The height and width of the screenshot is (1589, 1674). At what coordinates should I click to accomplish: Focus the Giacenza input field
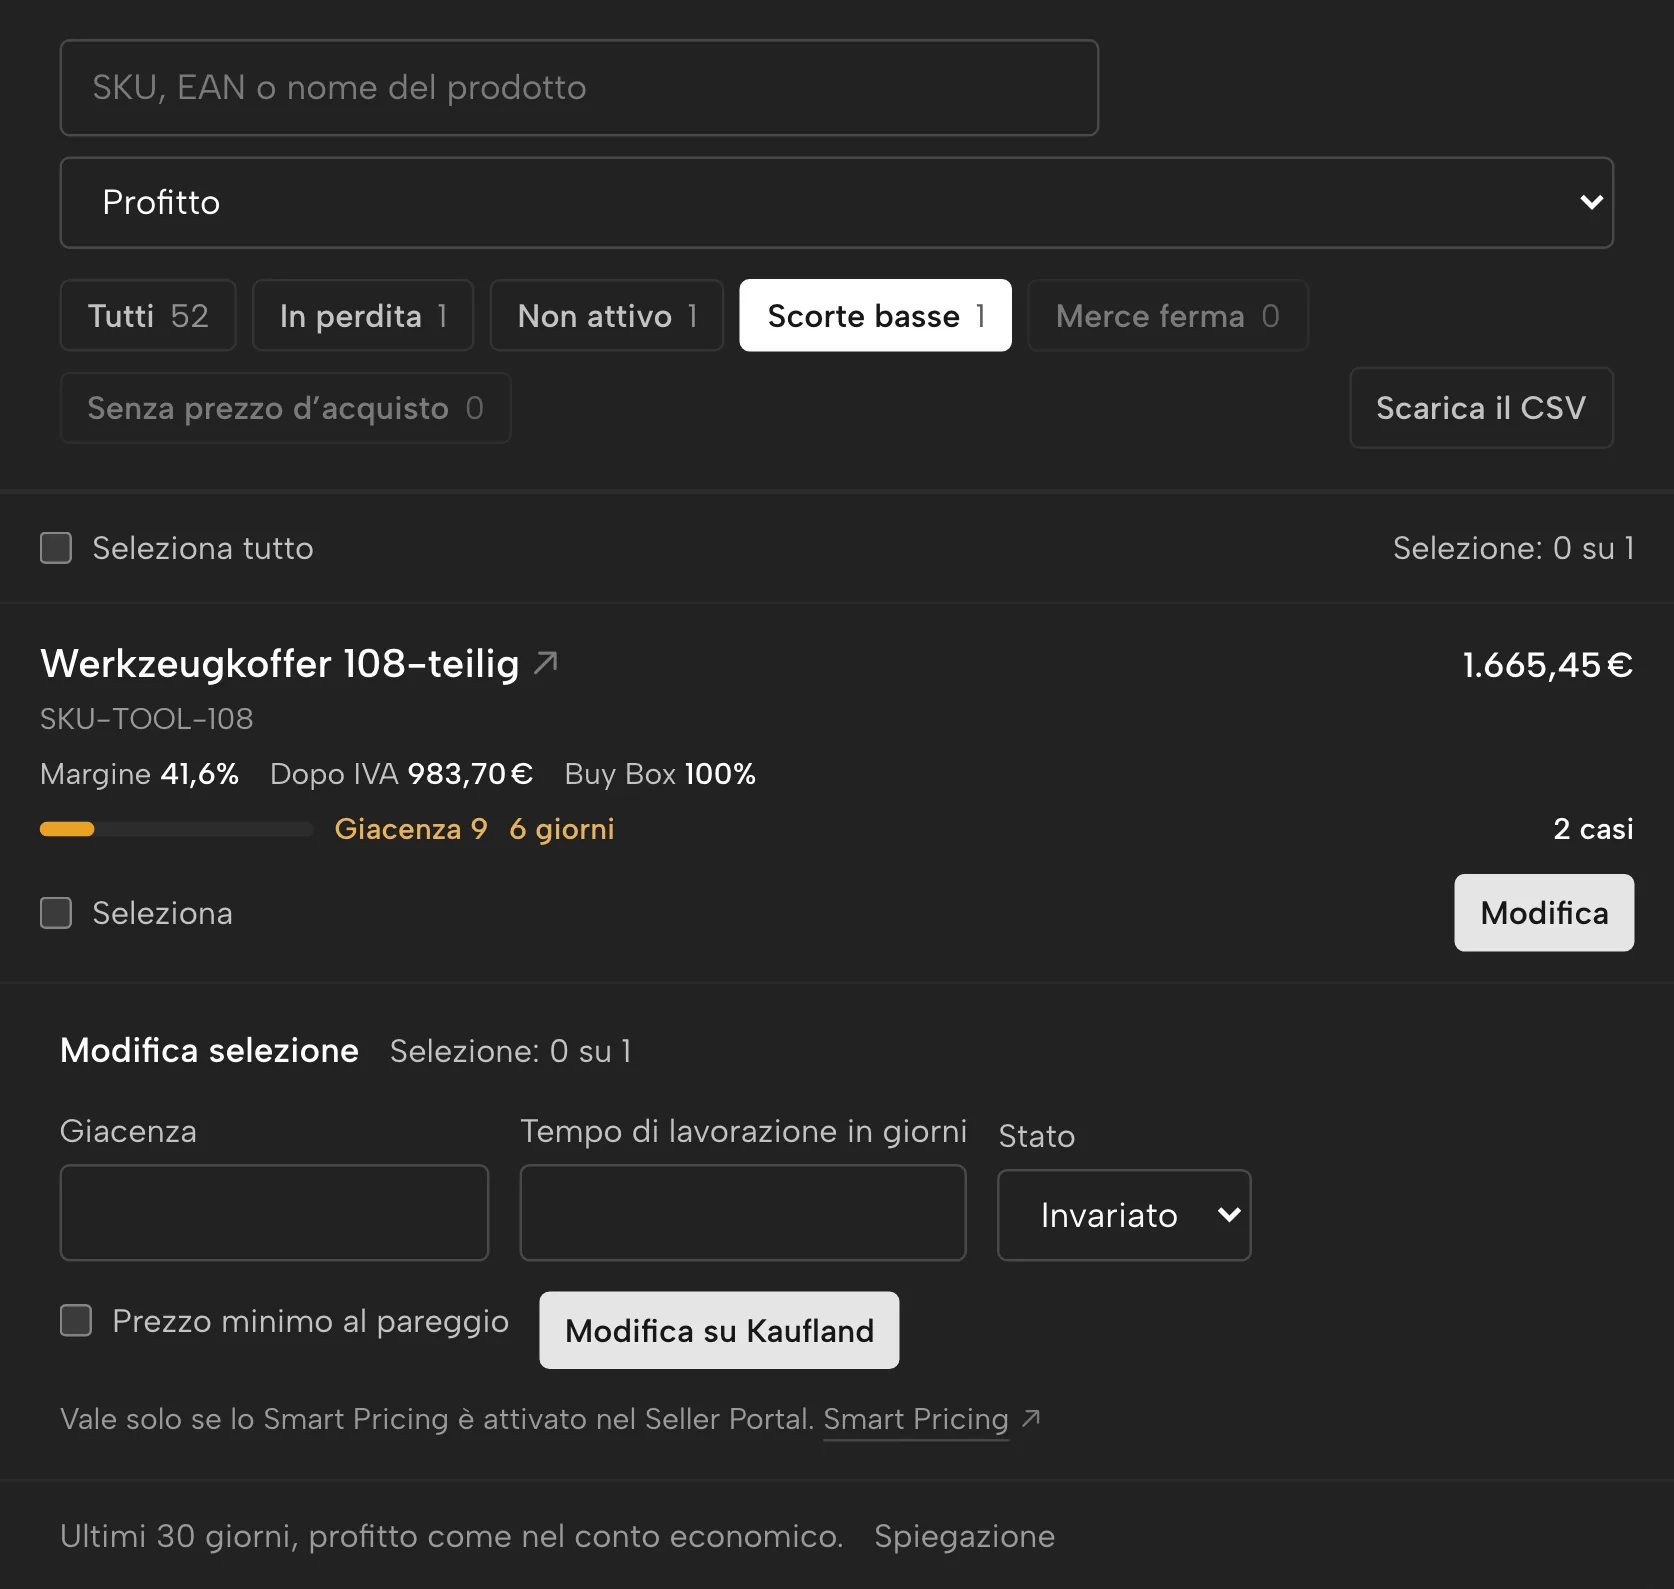point(274,1212)
